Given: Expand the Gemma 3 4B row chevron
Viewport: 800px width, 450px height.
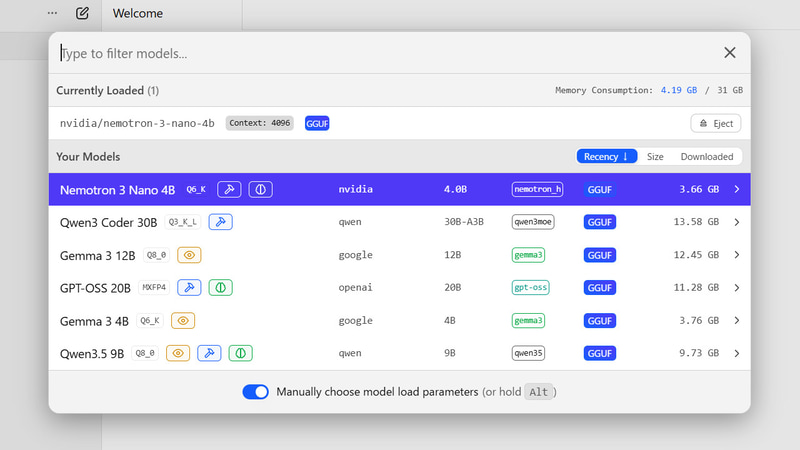Looking at the screenshot, I should tap(737, 320).
